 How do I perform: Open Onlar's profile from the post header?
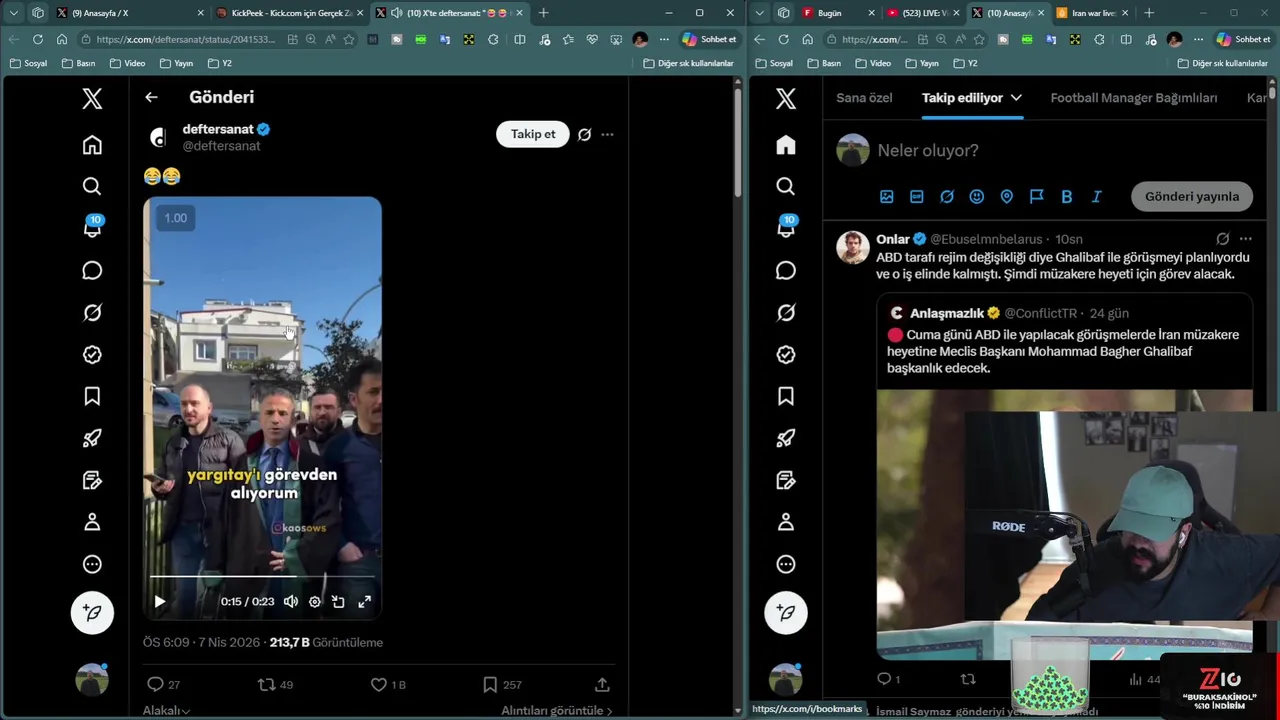click(x=893, y=239)
